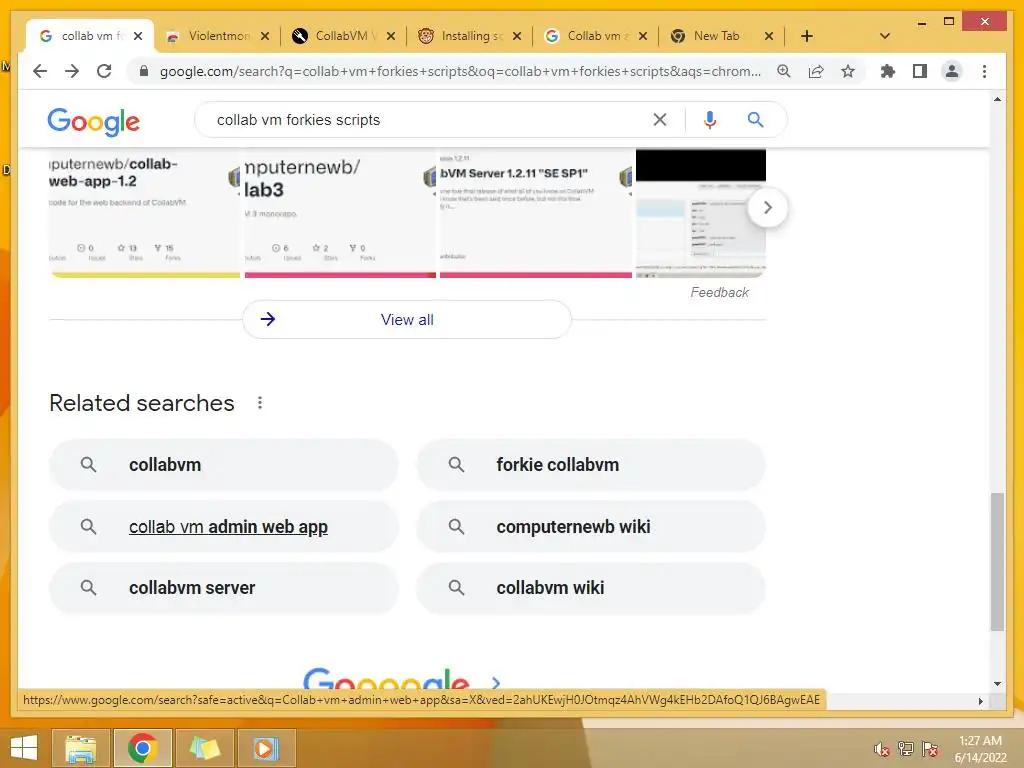The image size is (1024, 768).
Task: Open the Action Center flag icon
Action: click(x=930, y=748)
